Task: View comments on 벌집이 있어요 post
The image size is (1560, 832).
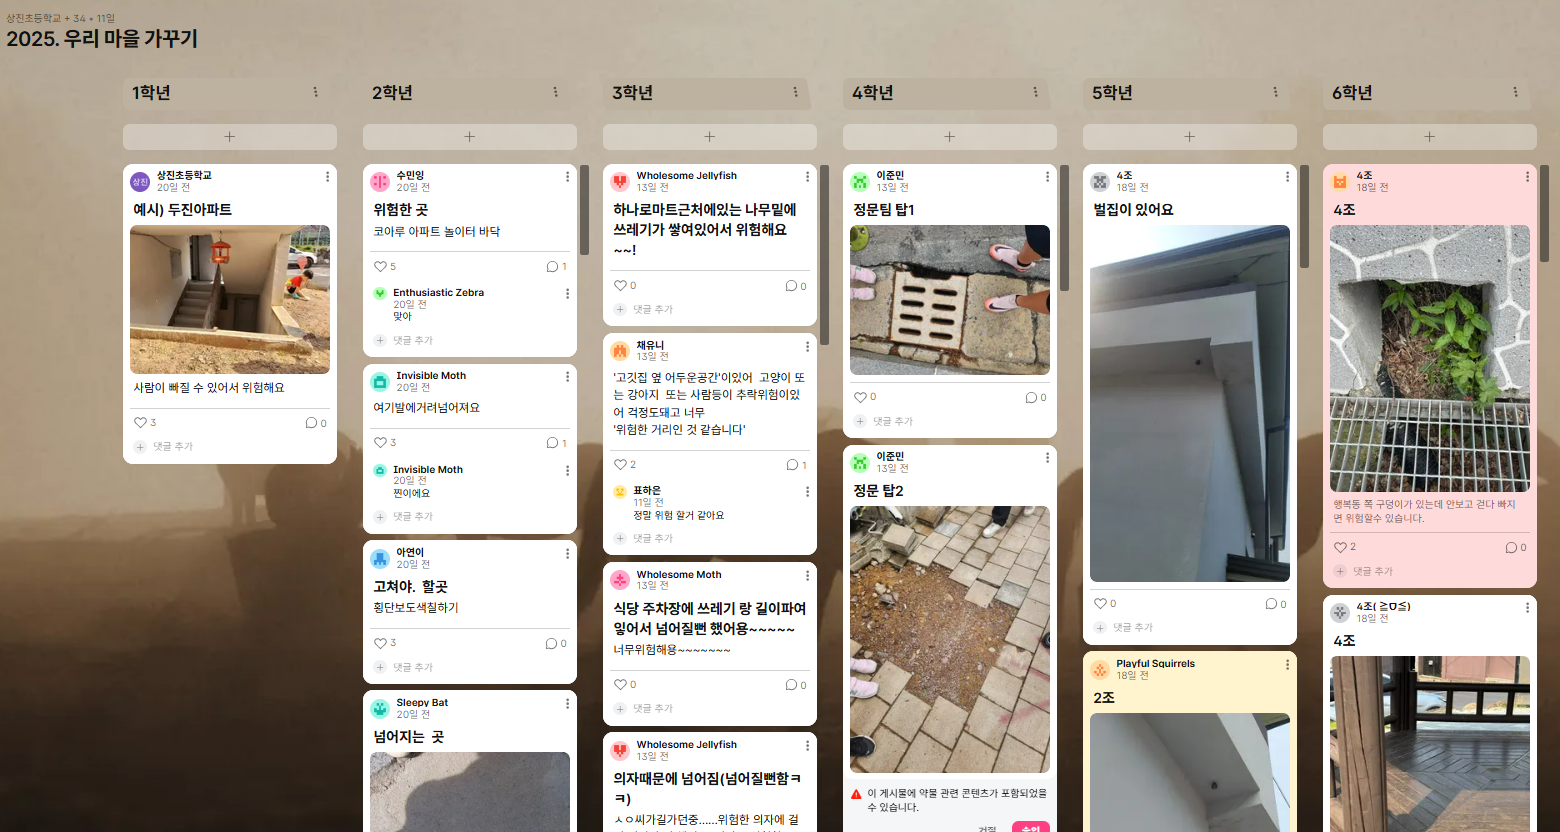Action: pyautogui.click(x=1276, y=604)
